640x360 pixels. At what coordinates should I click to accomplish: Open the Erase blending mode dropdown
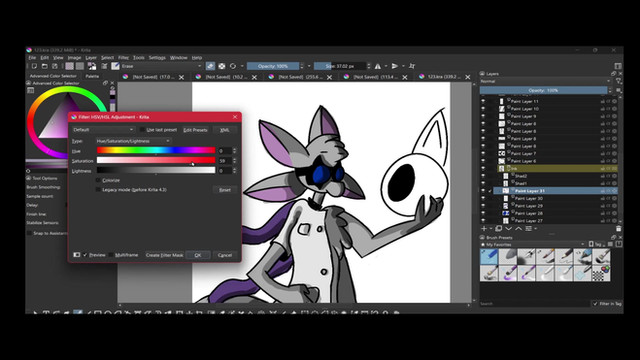[161, 66]
